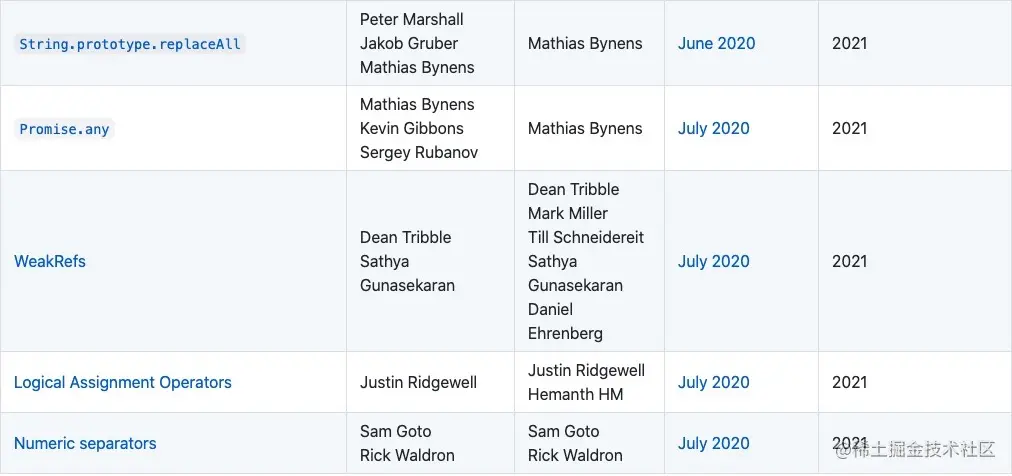
Task: Click July 2020 in the Promise.any row
Action: coord(713,129)
